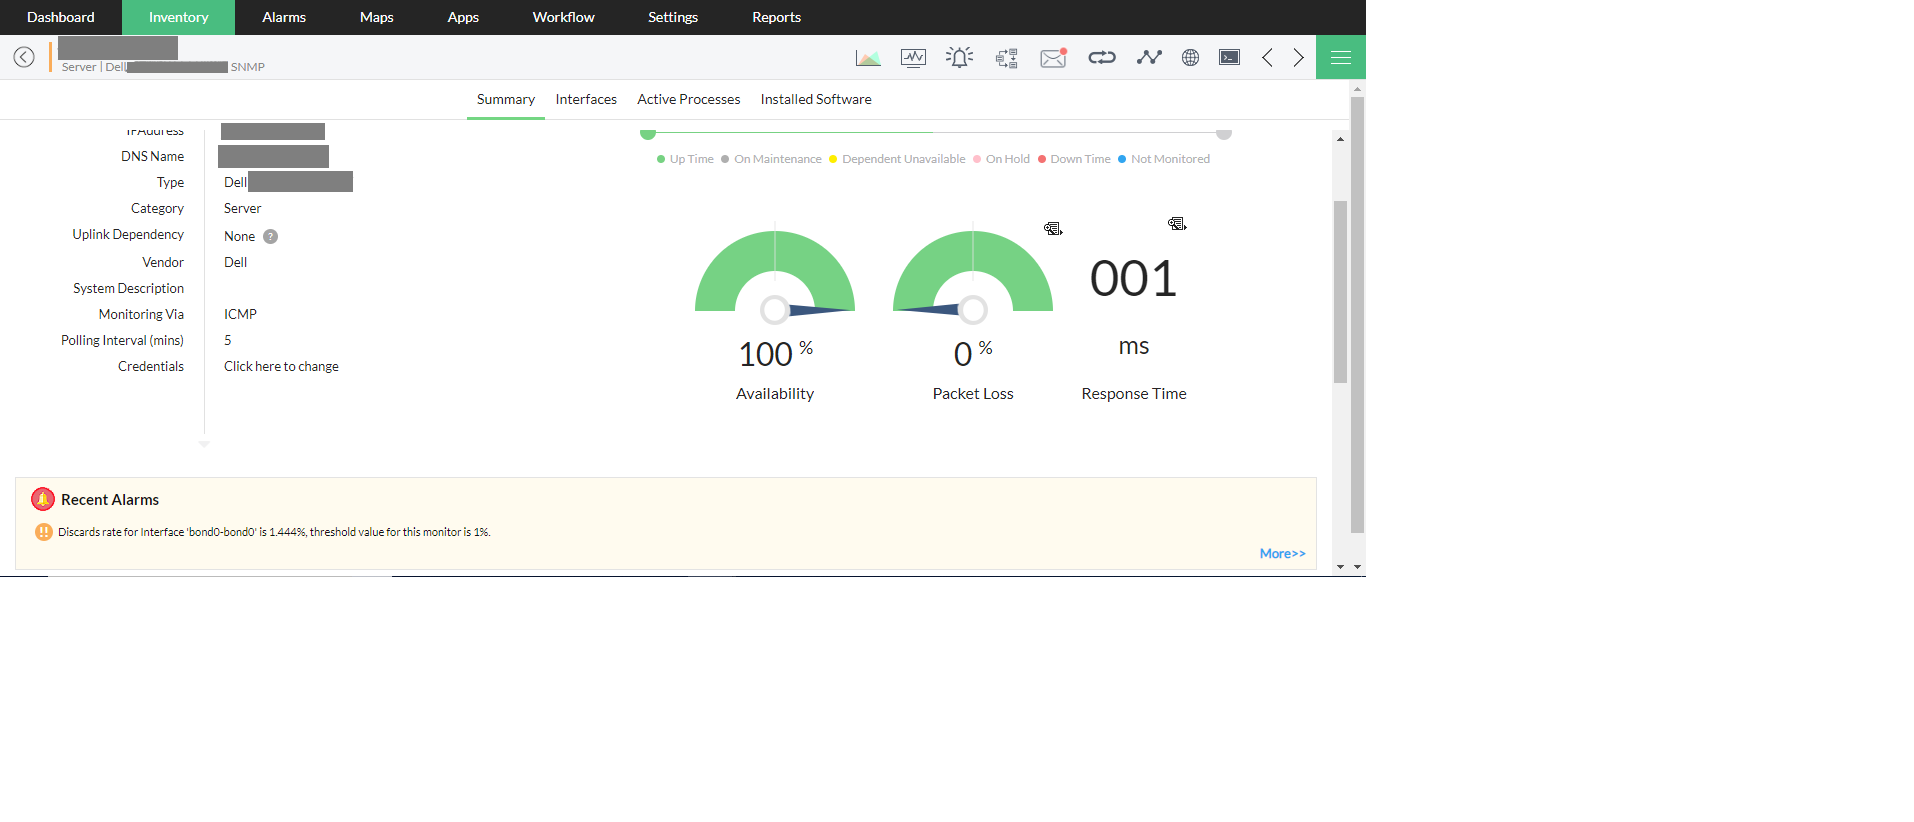Open the alarm bell notification icon
This screenshot has height=822, width=1914.
coord(959,58)
